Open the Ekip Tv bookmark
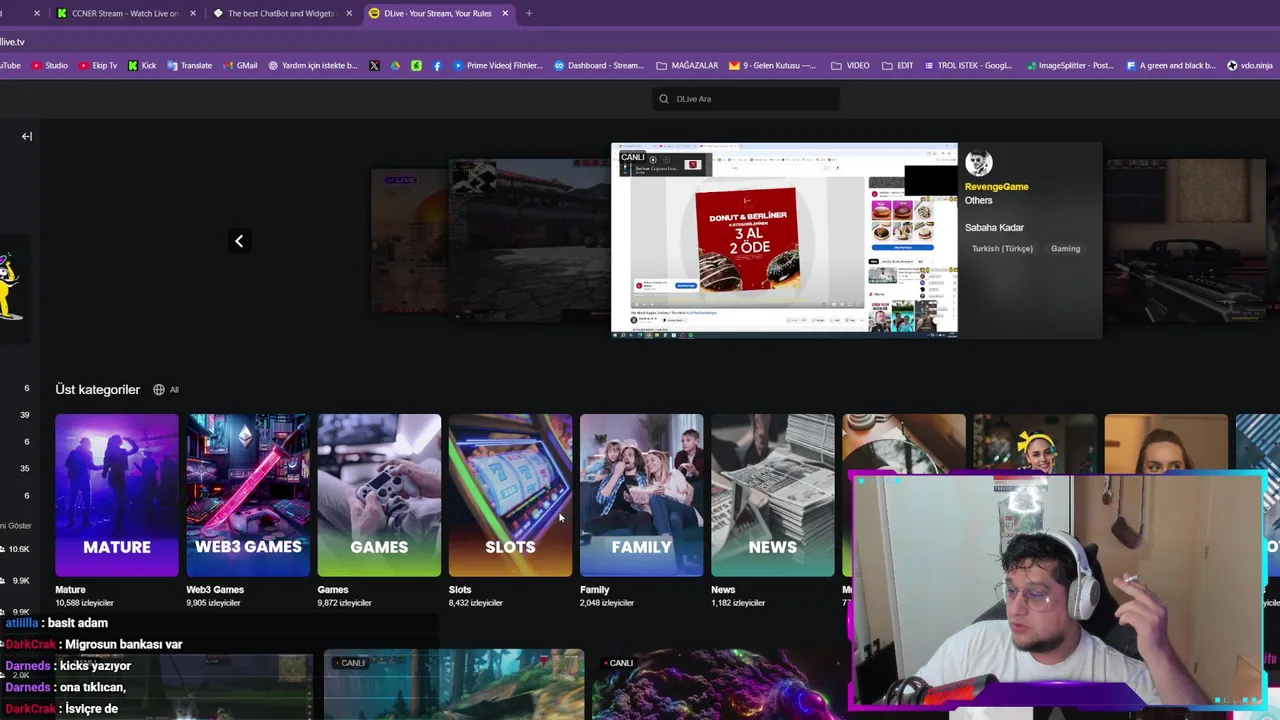 coord(97,65)
